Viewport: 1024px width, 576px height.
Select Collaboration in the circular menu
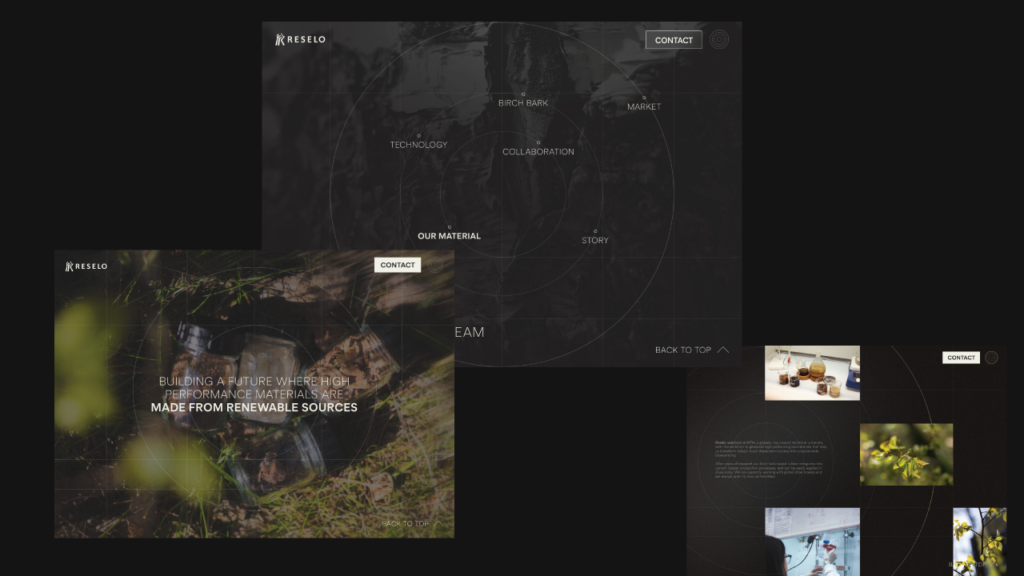coord(538,152)
